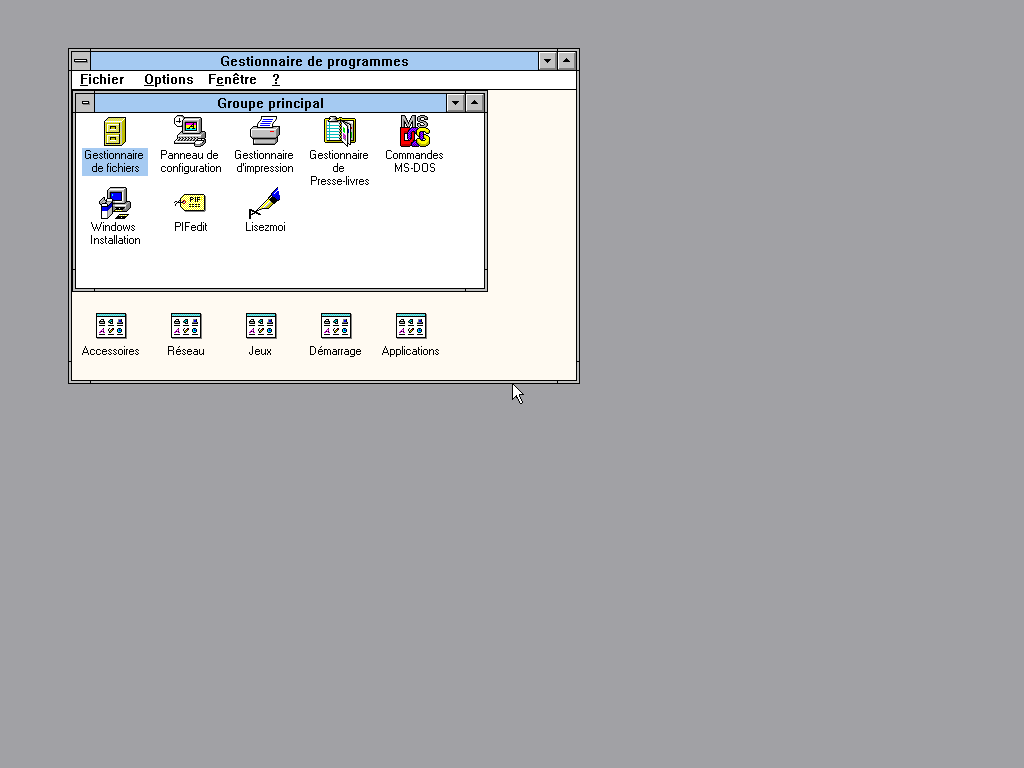Open Gestionnaire de programmes control menu box

point(81,61)
